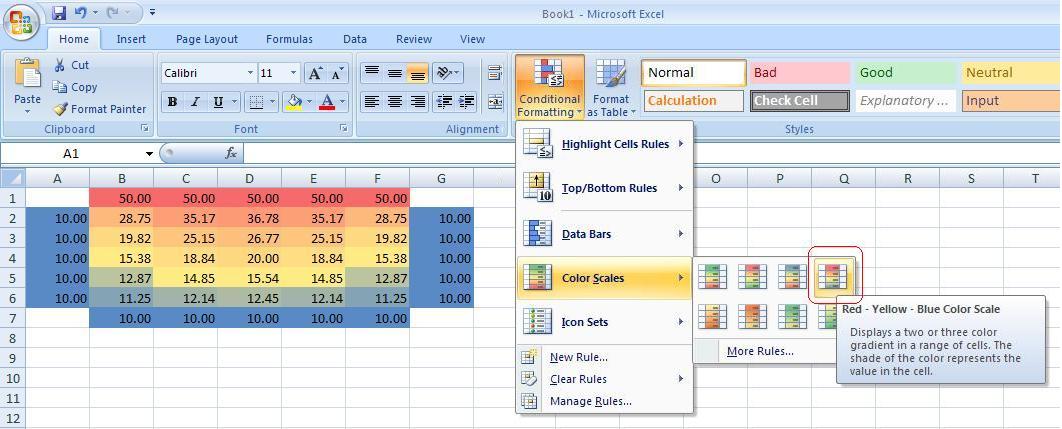The height and width of the screenshot is (429, 1062).
Task: Pick the Yellow - Red two-color scale
Action: [x=713, y=316]
